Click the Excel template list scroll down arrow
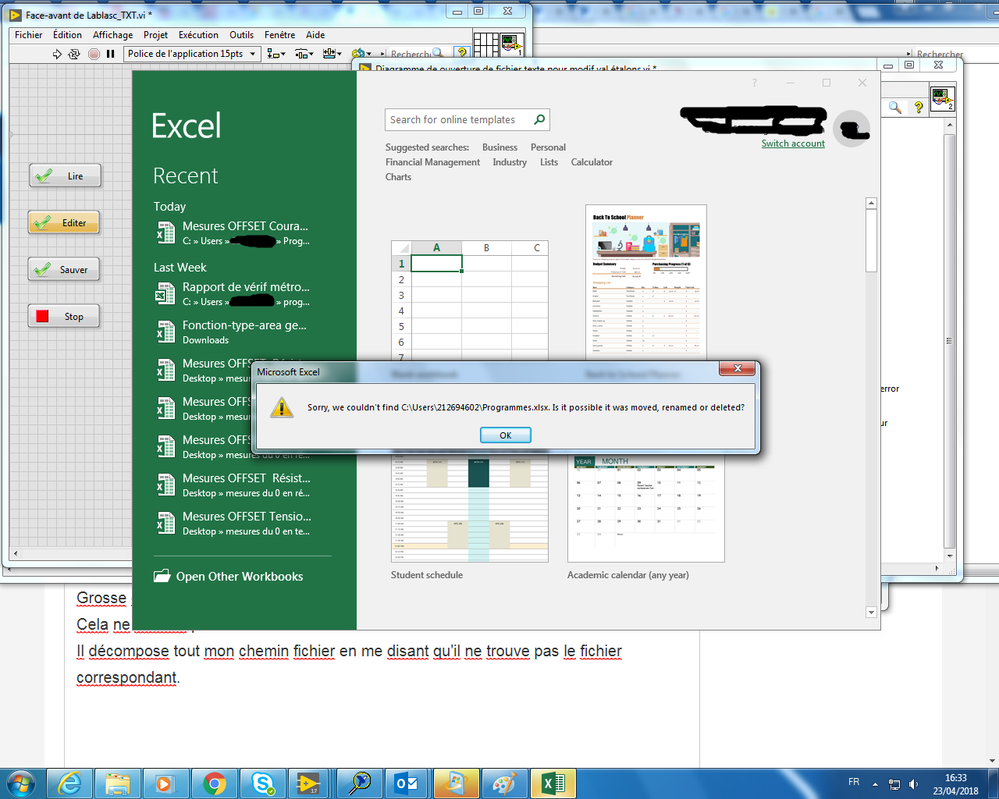This screenshot has height=799, width=999. 871,612
